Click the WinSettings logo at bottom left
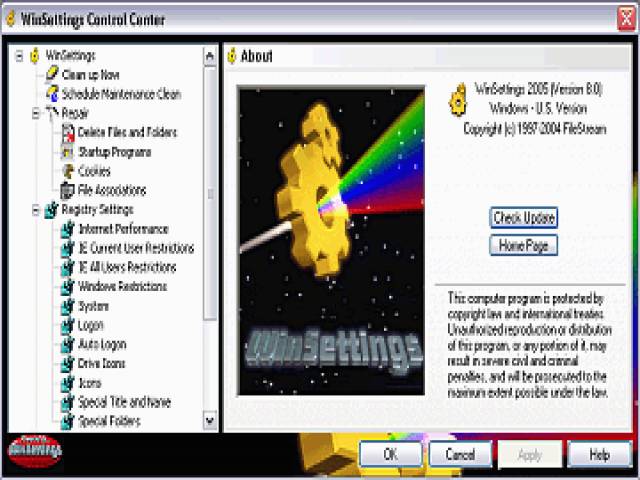Screen dimensions: 640x480 pyautogui.click(x=35, y=451)
